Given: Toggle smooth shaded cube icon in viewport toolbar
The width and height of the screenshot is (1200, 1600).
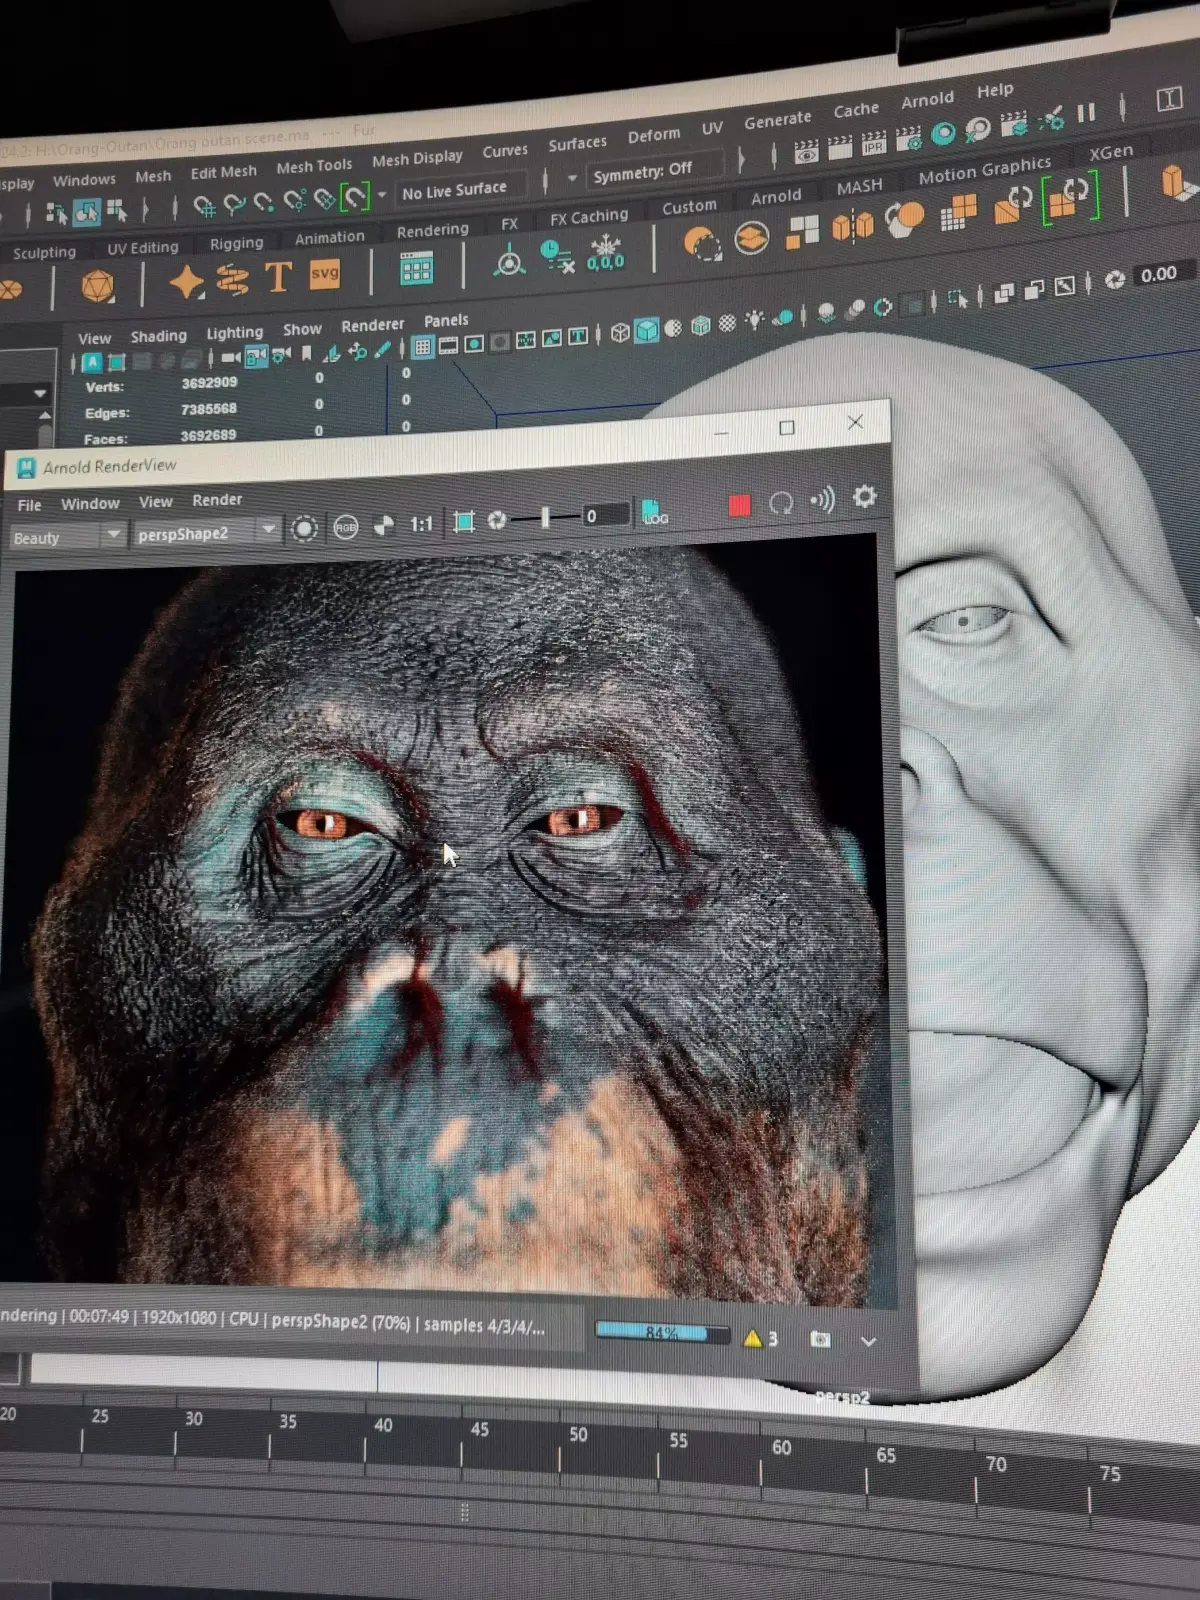Looking at the screenshot, I should pos(646,329).
